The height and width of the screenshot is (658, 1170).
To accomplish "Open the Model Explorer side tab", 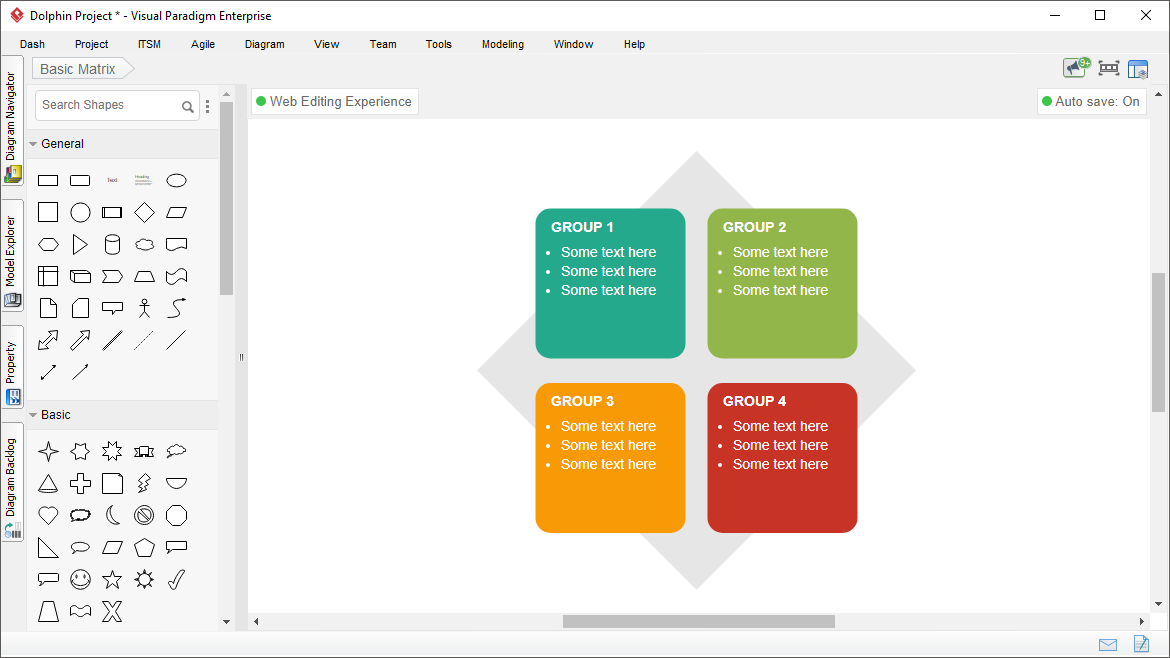I will click(12, 256).
